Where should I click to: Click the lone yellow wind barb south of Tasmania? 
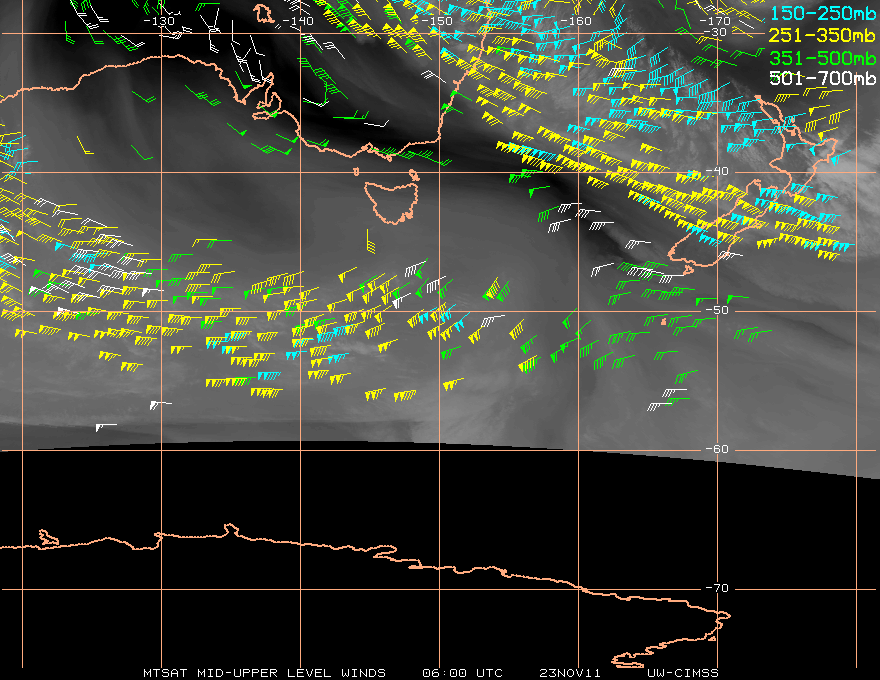click(370, 241)
